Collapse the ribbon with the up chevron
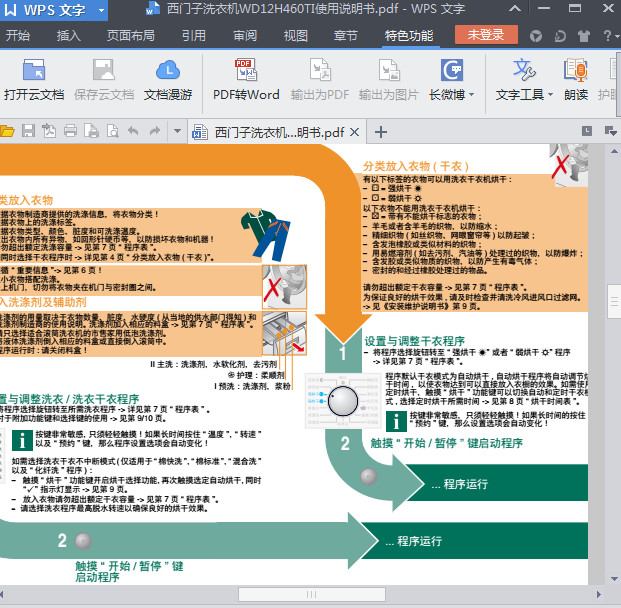Image resolution: width=621 pixels, height=608 pixels. (515, 8)
